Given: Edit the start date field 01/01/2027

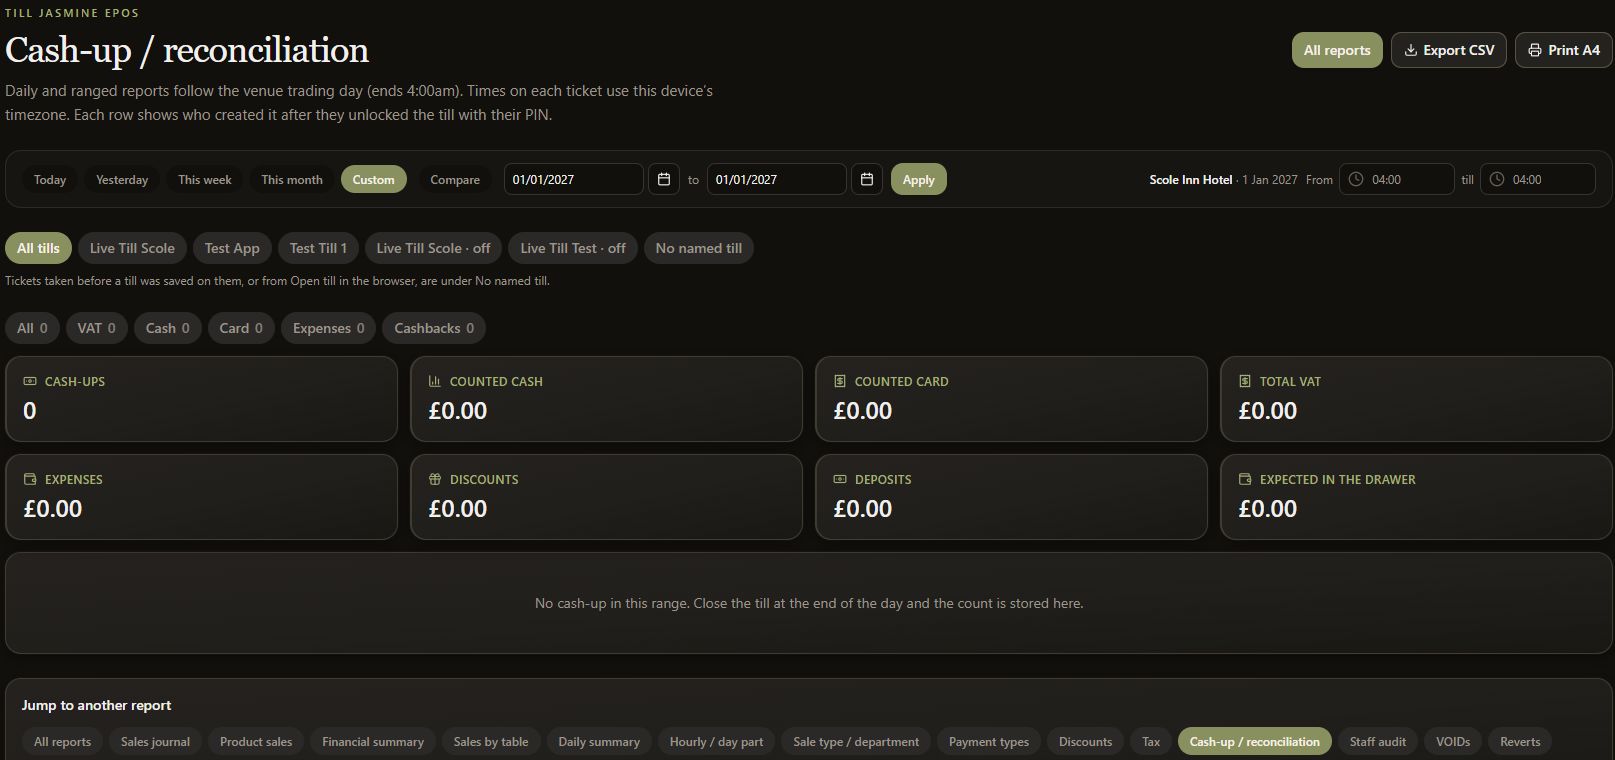Looking at the screenshot, I should (574, 179).
